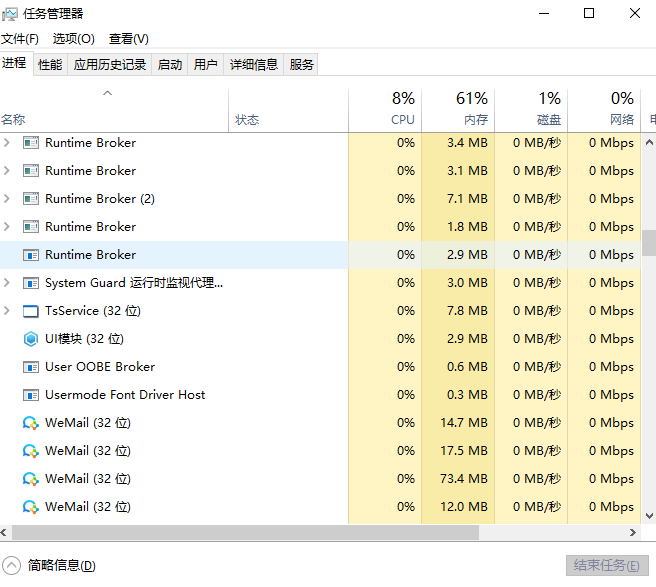The width and height of the screenshot is (656, 587).
Task: Click the Runtime Broker (2) process icon
Action: coord(31,199)
